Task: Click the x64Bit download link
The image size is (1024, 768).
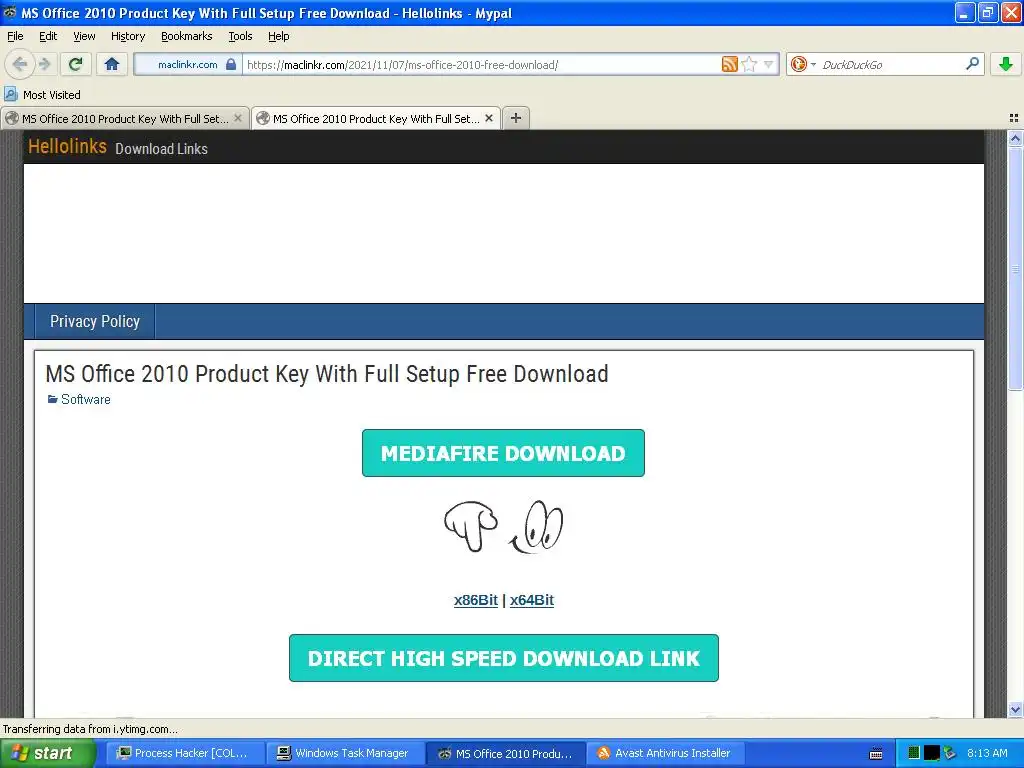Action: click(532, 600)
